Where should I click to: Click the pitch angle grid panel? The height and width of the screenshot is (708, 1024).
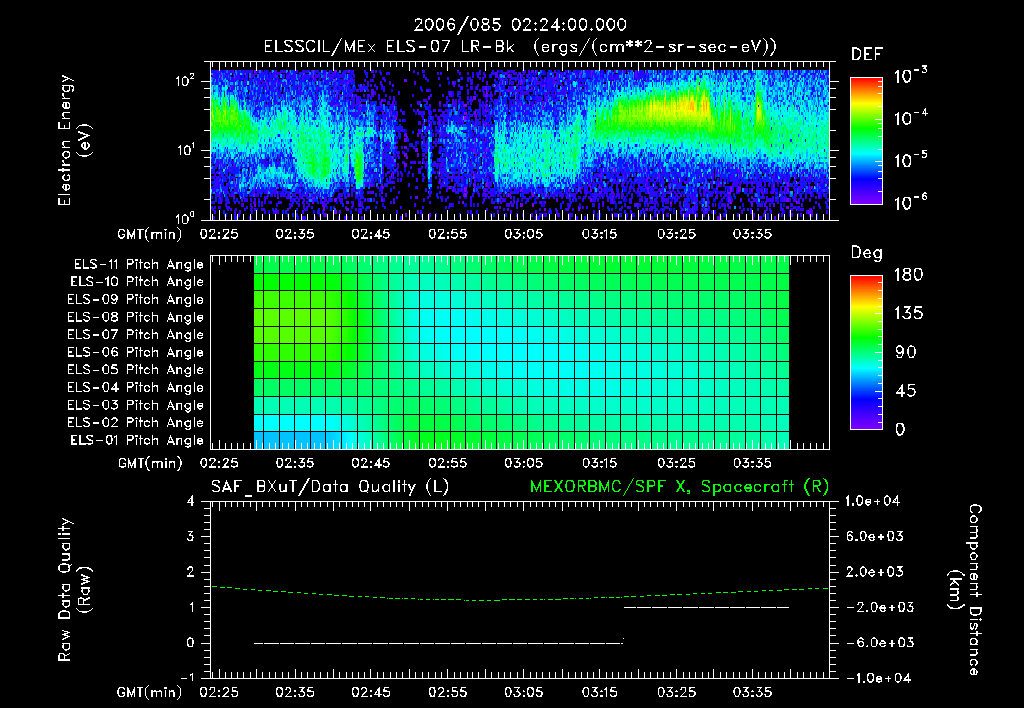pyautogui.click(x=520, y=352)
